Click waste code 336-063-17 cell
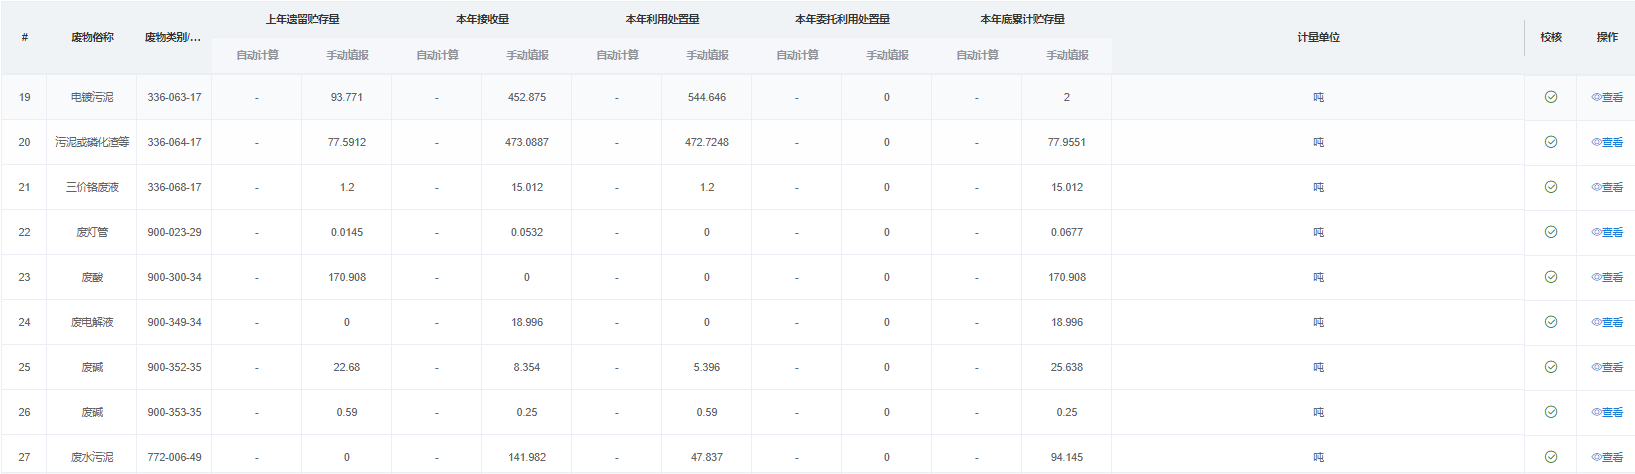The image size is (1635, 474). (174, 97)
